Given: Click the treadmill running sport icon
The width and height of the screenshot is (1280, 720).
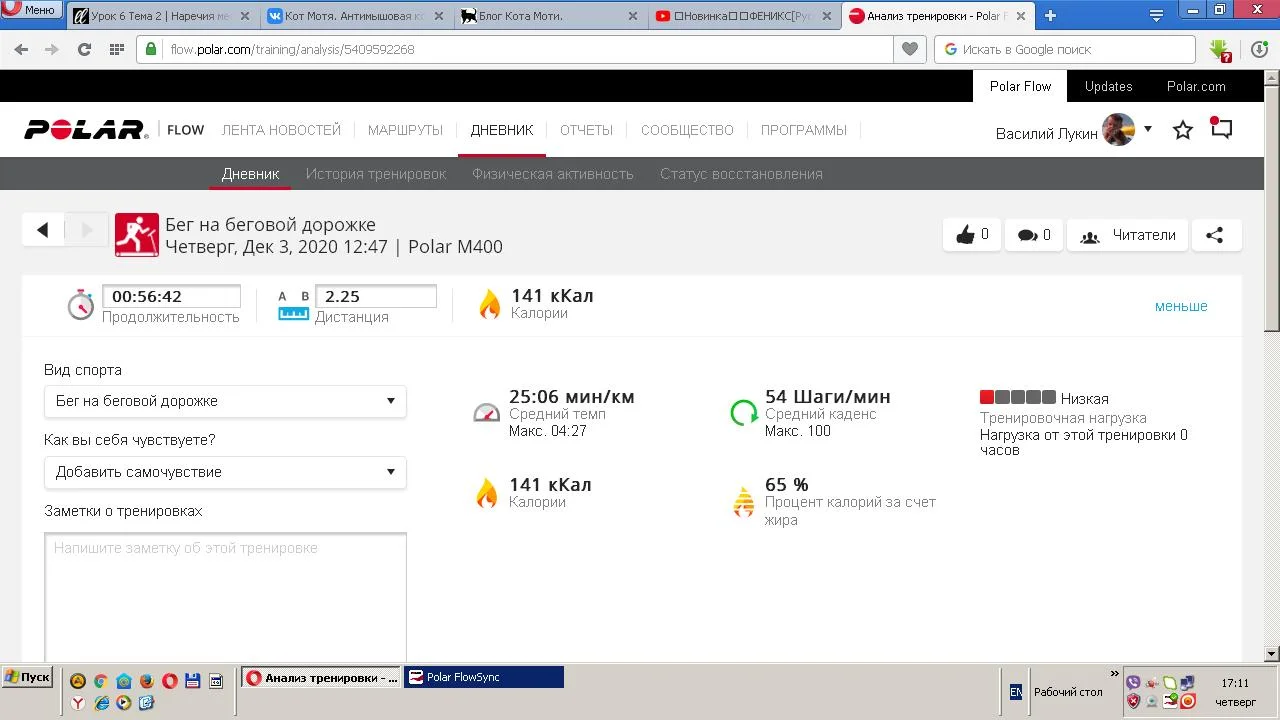Looking at the screenshot, I should point(137,235).
